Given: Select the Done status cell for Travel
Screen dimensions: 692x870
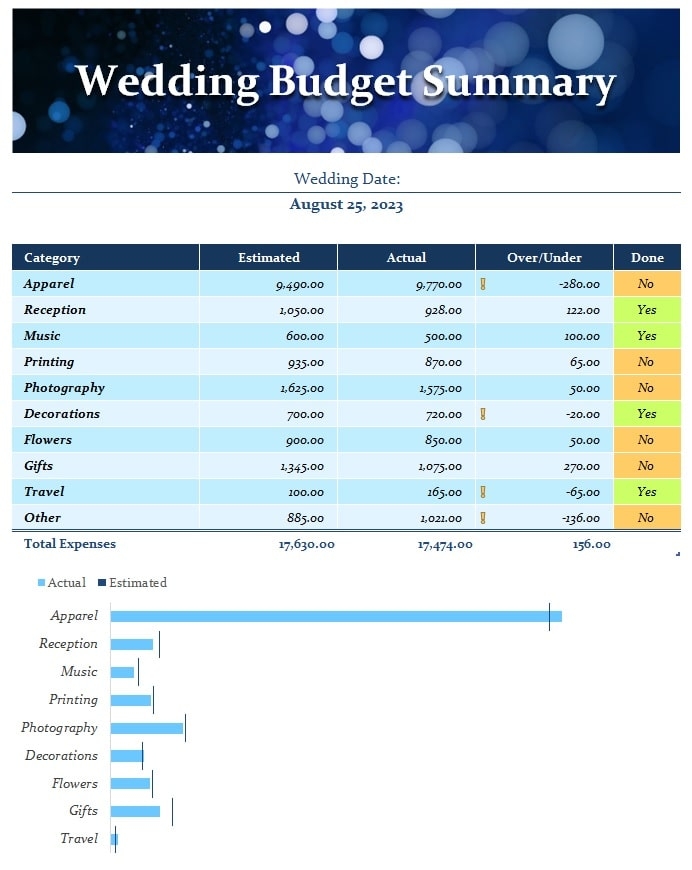Looking at the screenshot, I should click(646, 492).
